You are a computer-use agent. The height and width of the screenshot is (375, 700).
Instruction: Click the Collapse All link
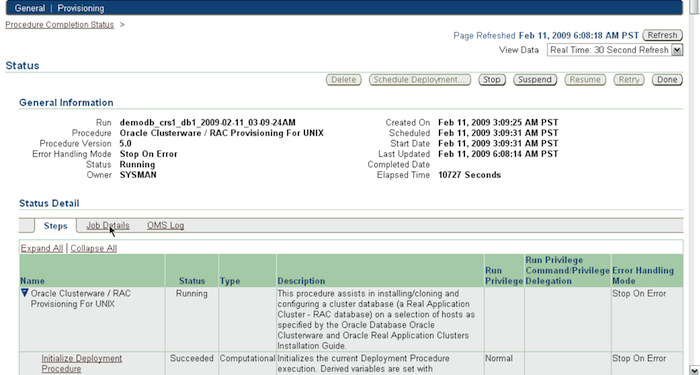coord(93,248)
